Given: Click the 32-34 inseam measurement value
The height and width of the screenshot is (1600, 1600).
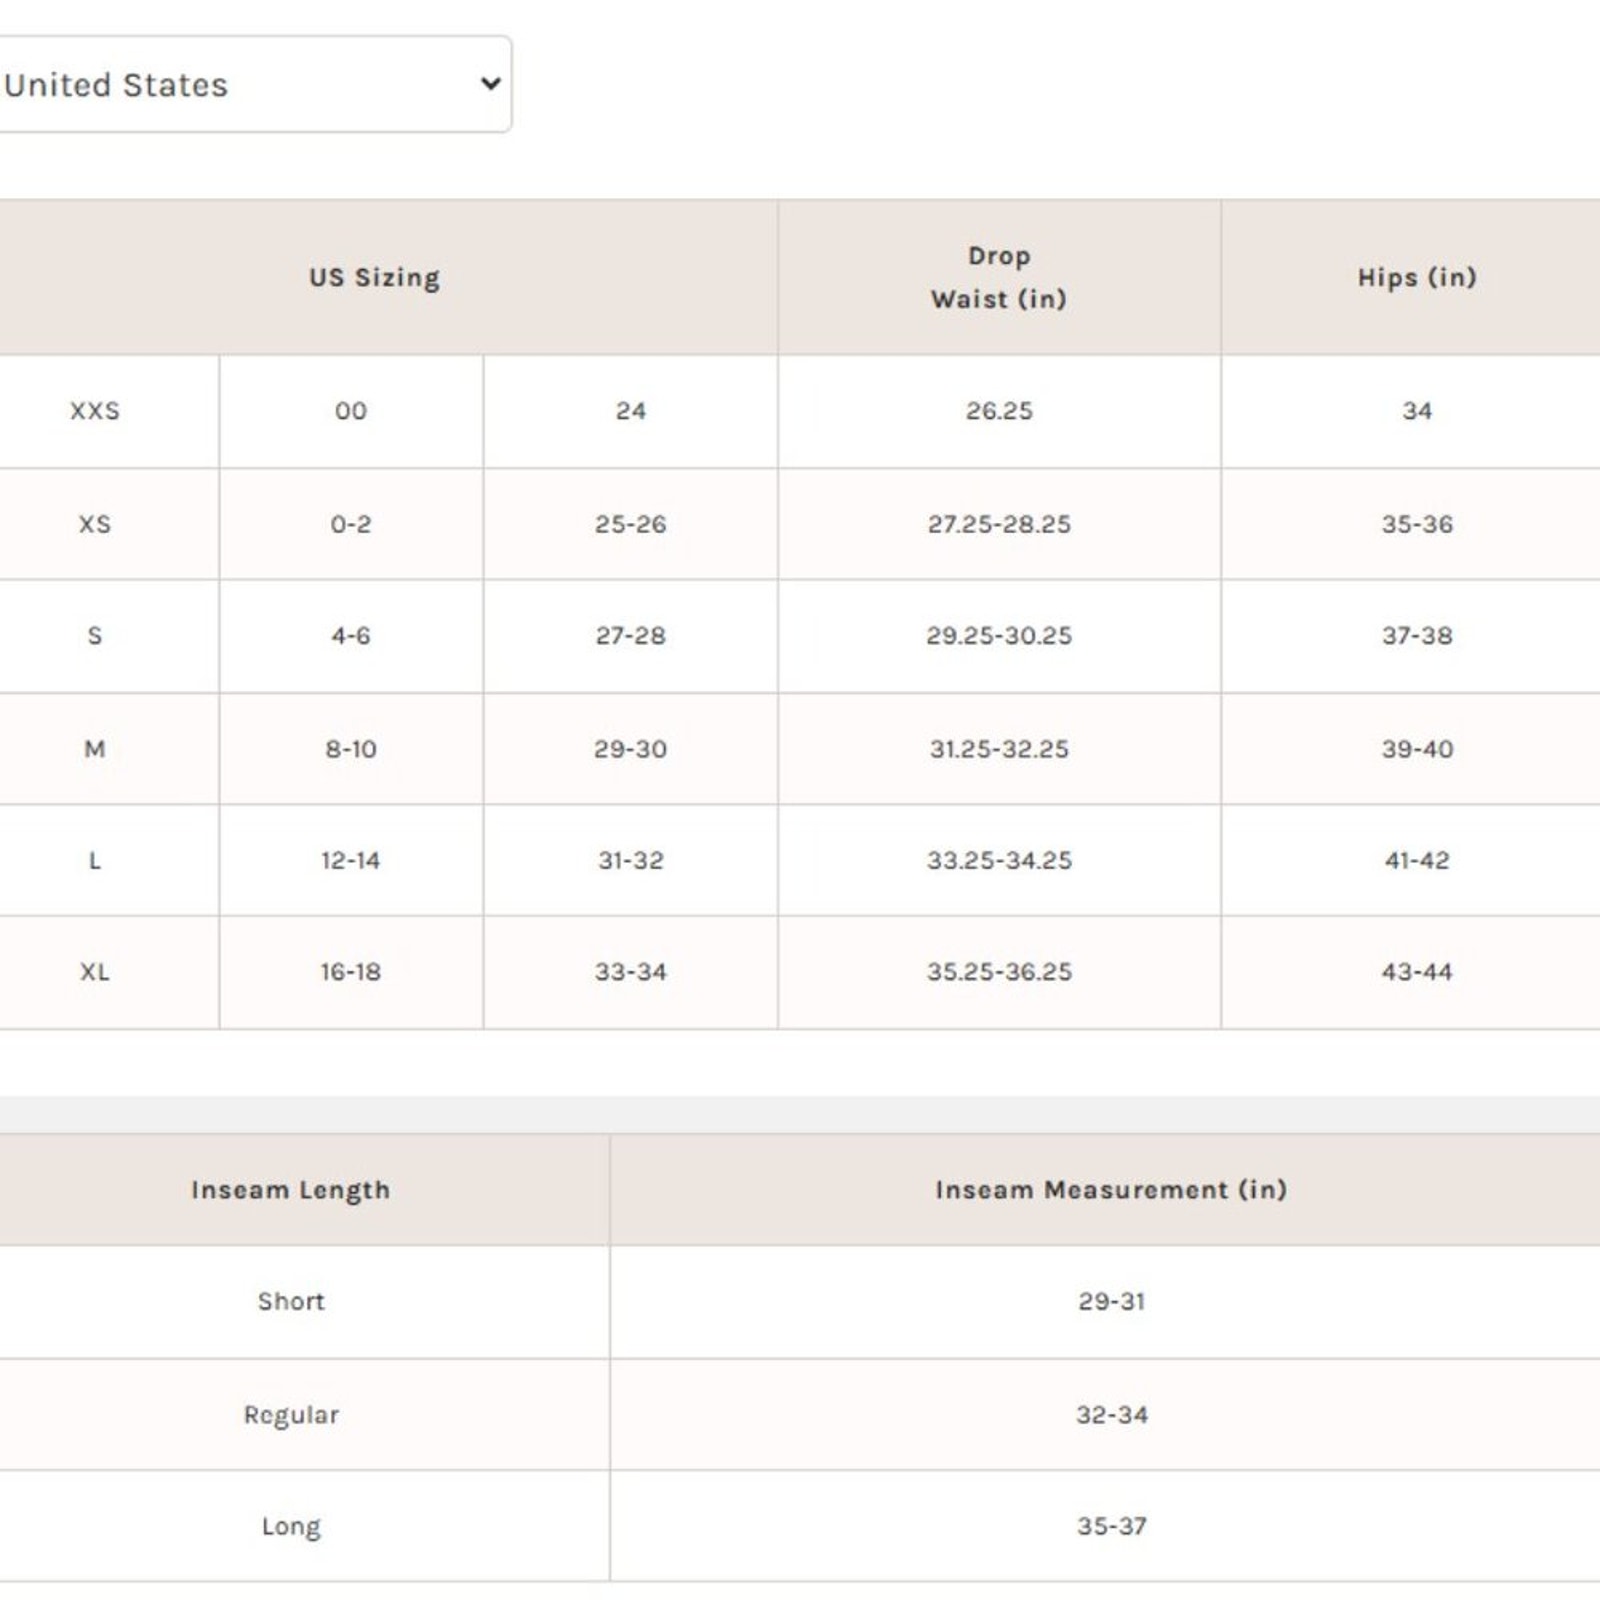Looking at the screenshot, I should coord(1112,1415).
